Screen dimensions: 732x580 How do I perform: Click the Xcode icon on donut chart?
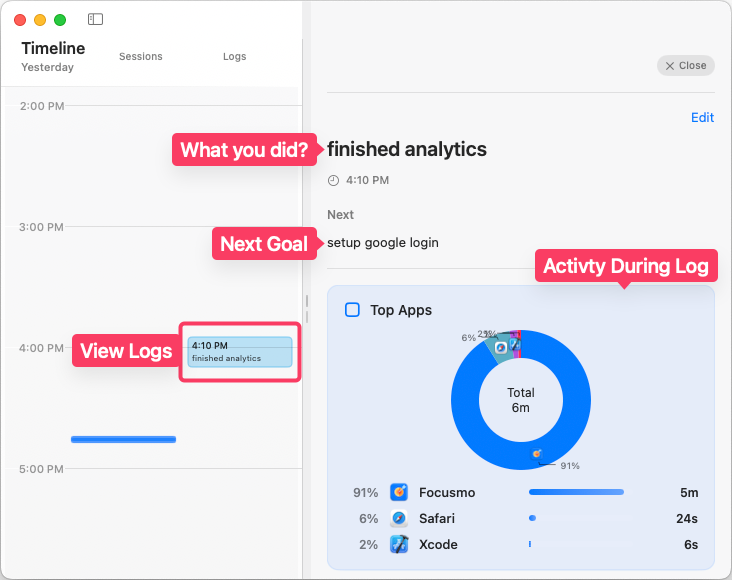click(x=514, y=343)
